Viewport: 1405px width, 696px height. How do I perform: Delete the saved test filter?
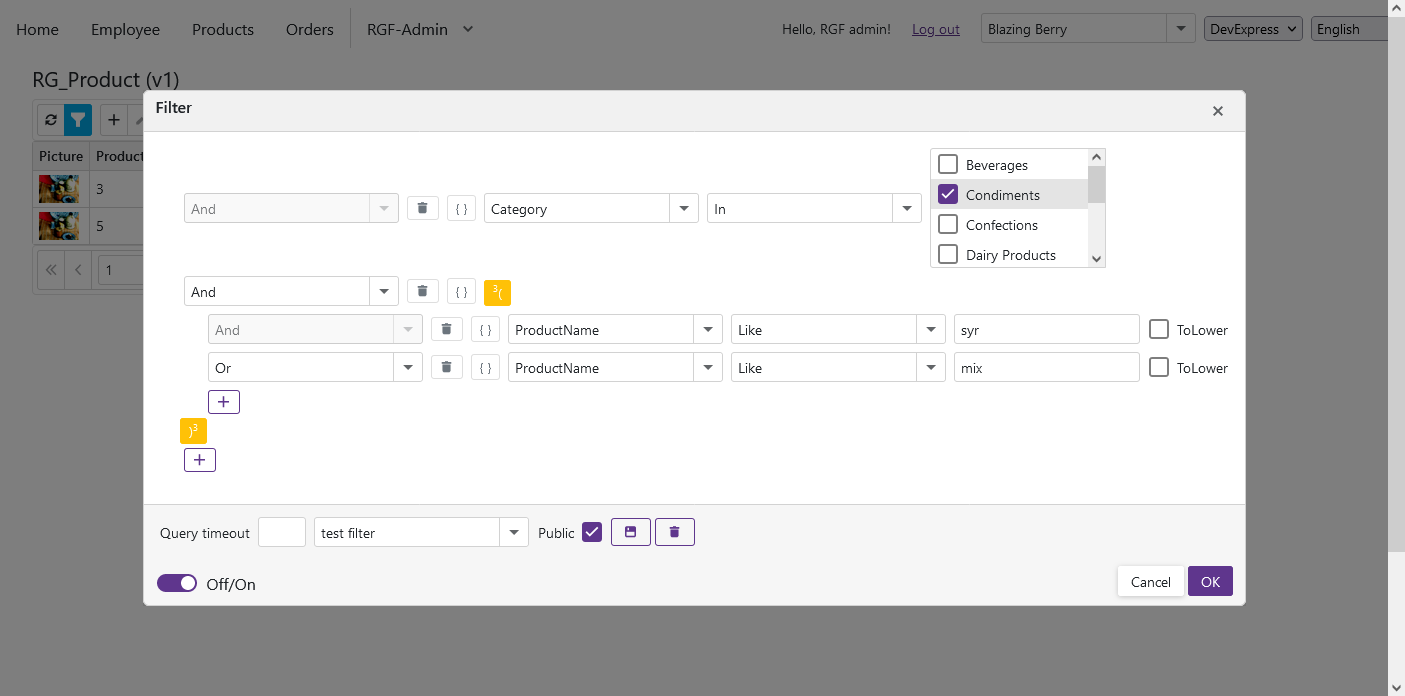pos(675,532)
